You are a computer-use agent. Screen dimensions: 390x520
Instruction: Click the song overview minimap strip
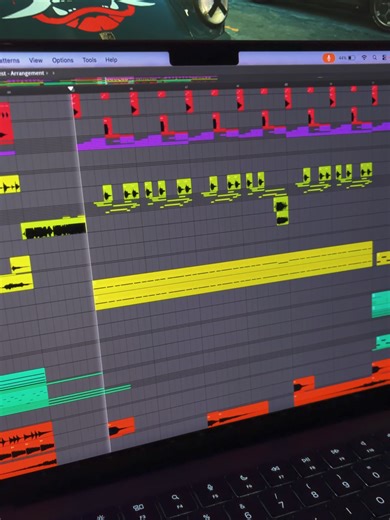(110, 81)
